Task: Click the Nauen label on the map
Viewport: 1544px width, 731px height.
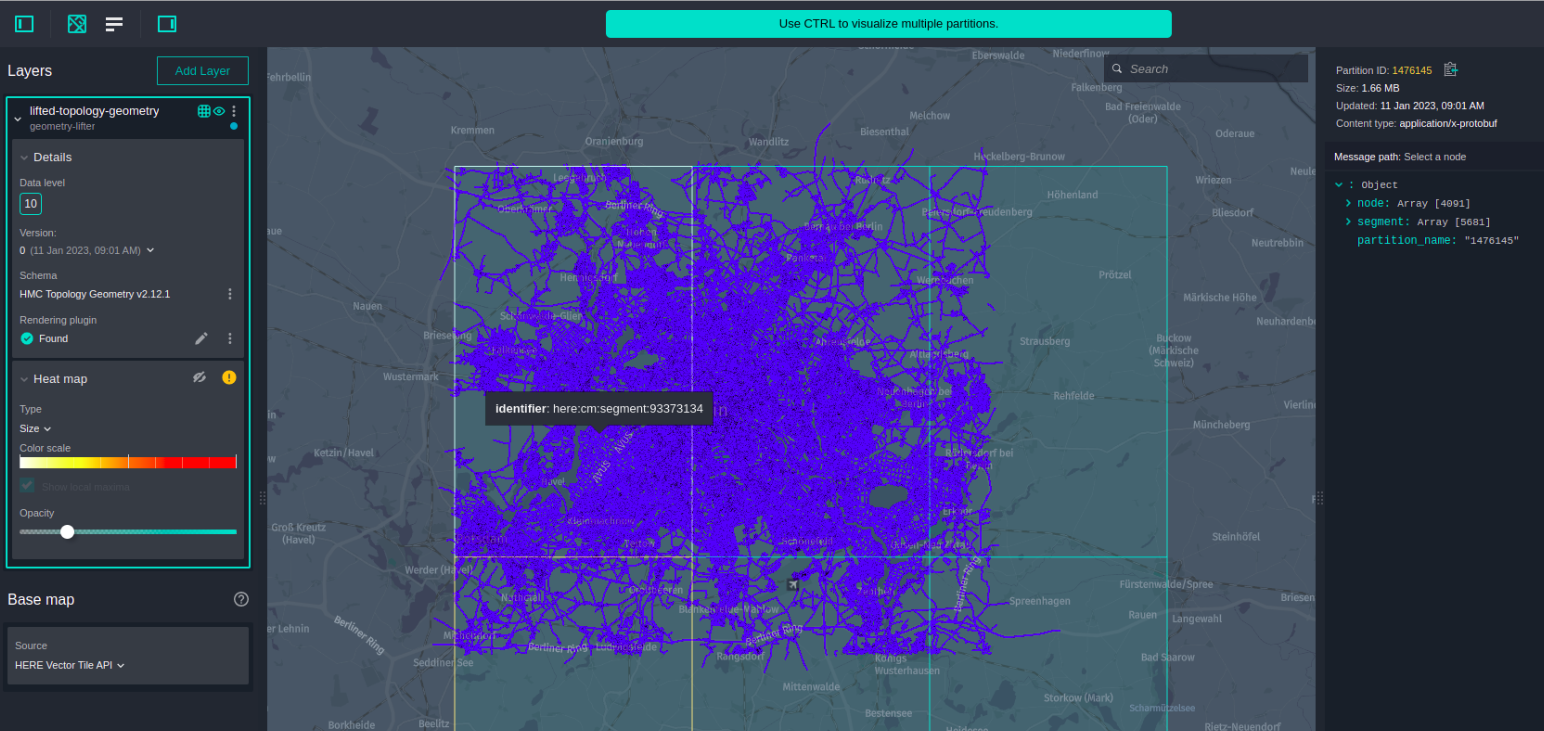Action: pos(367,306)
